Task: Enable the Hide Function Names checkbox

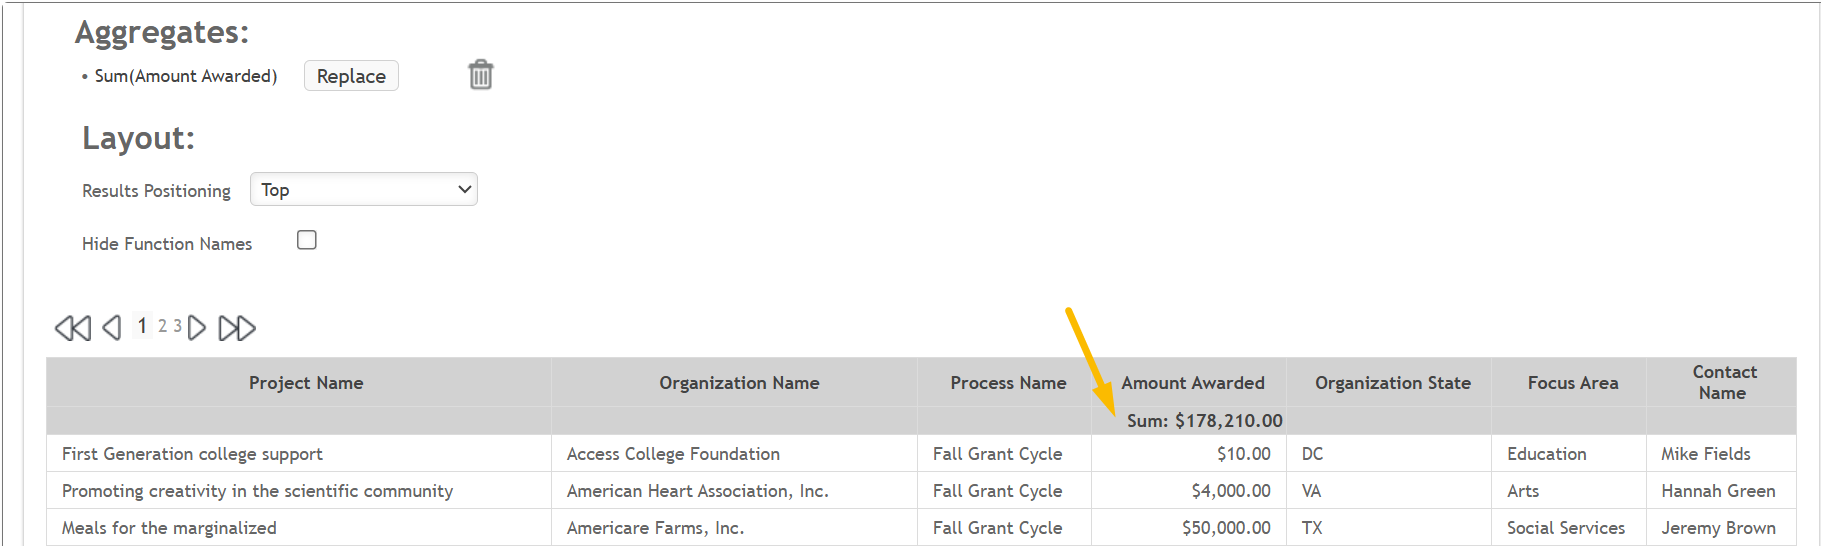Action: click(307, 240)
